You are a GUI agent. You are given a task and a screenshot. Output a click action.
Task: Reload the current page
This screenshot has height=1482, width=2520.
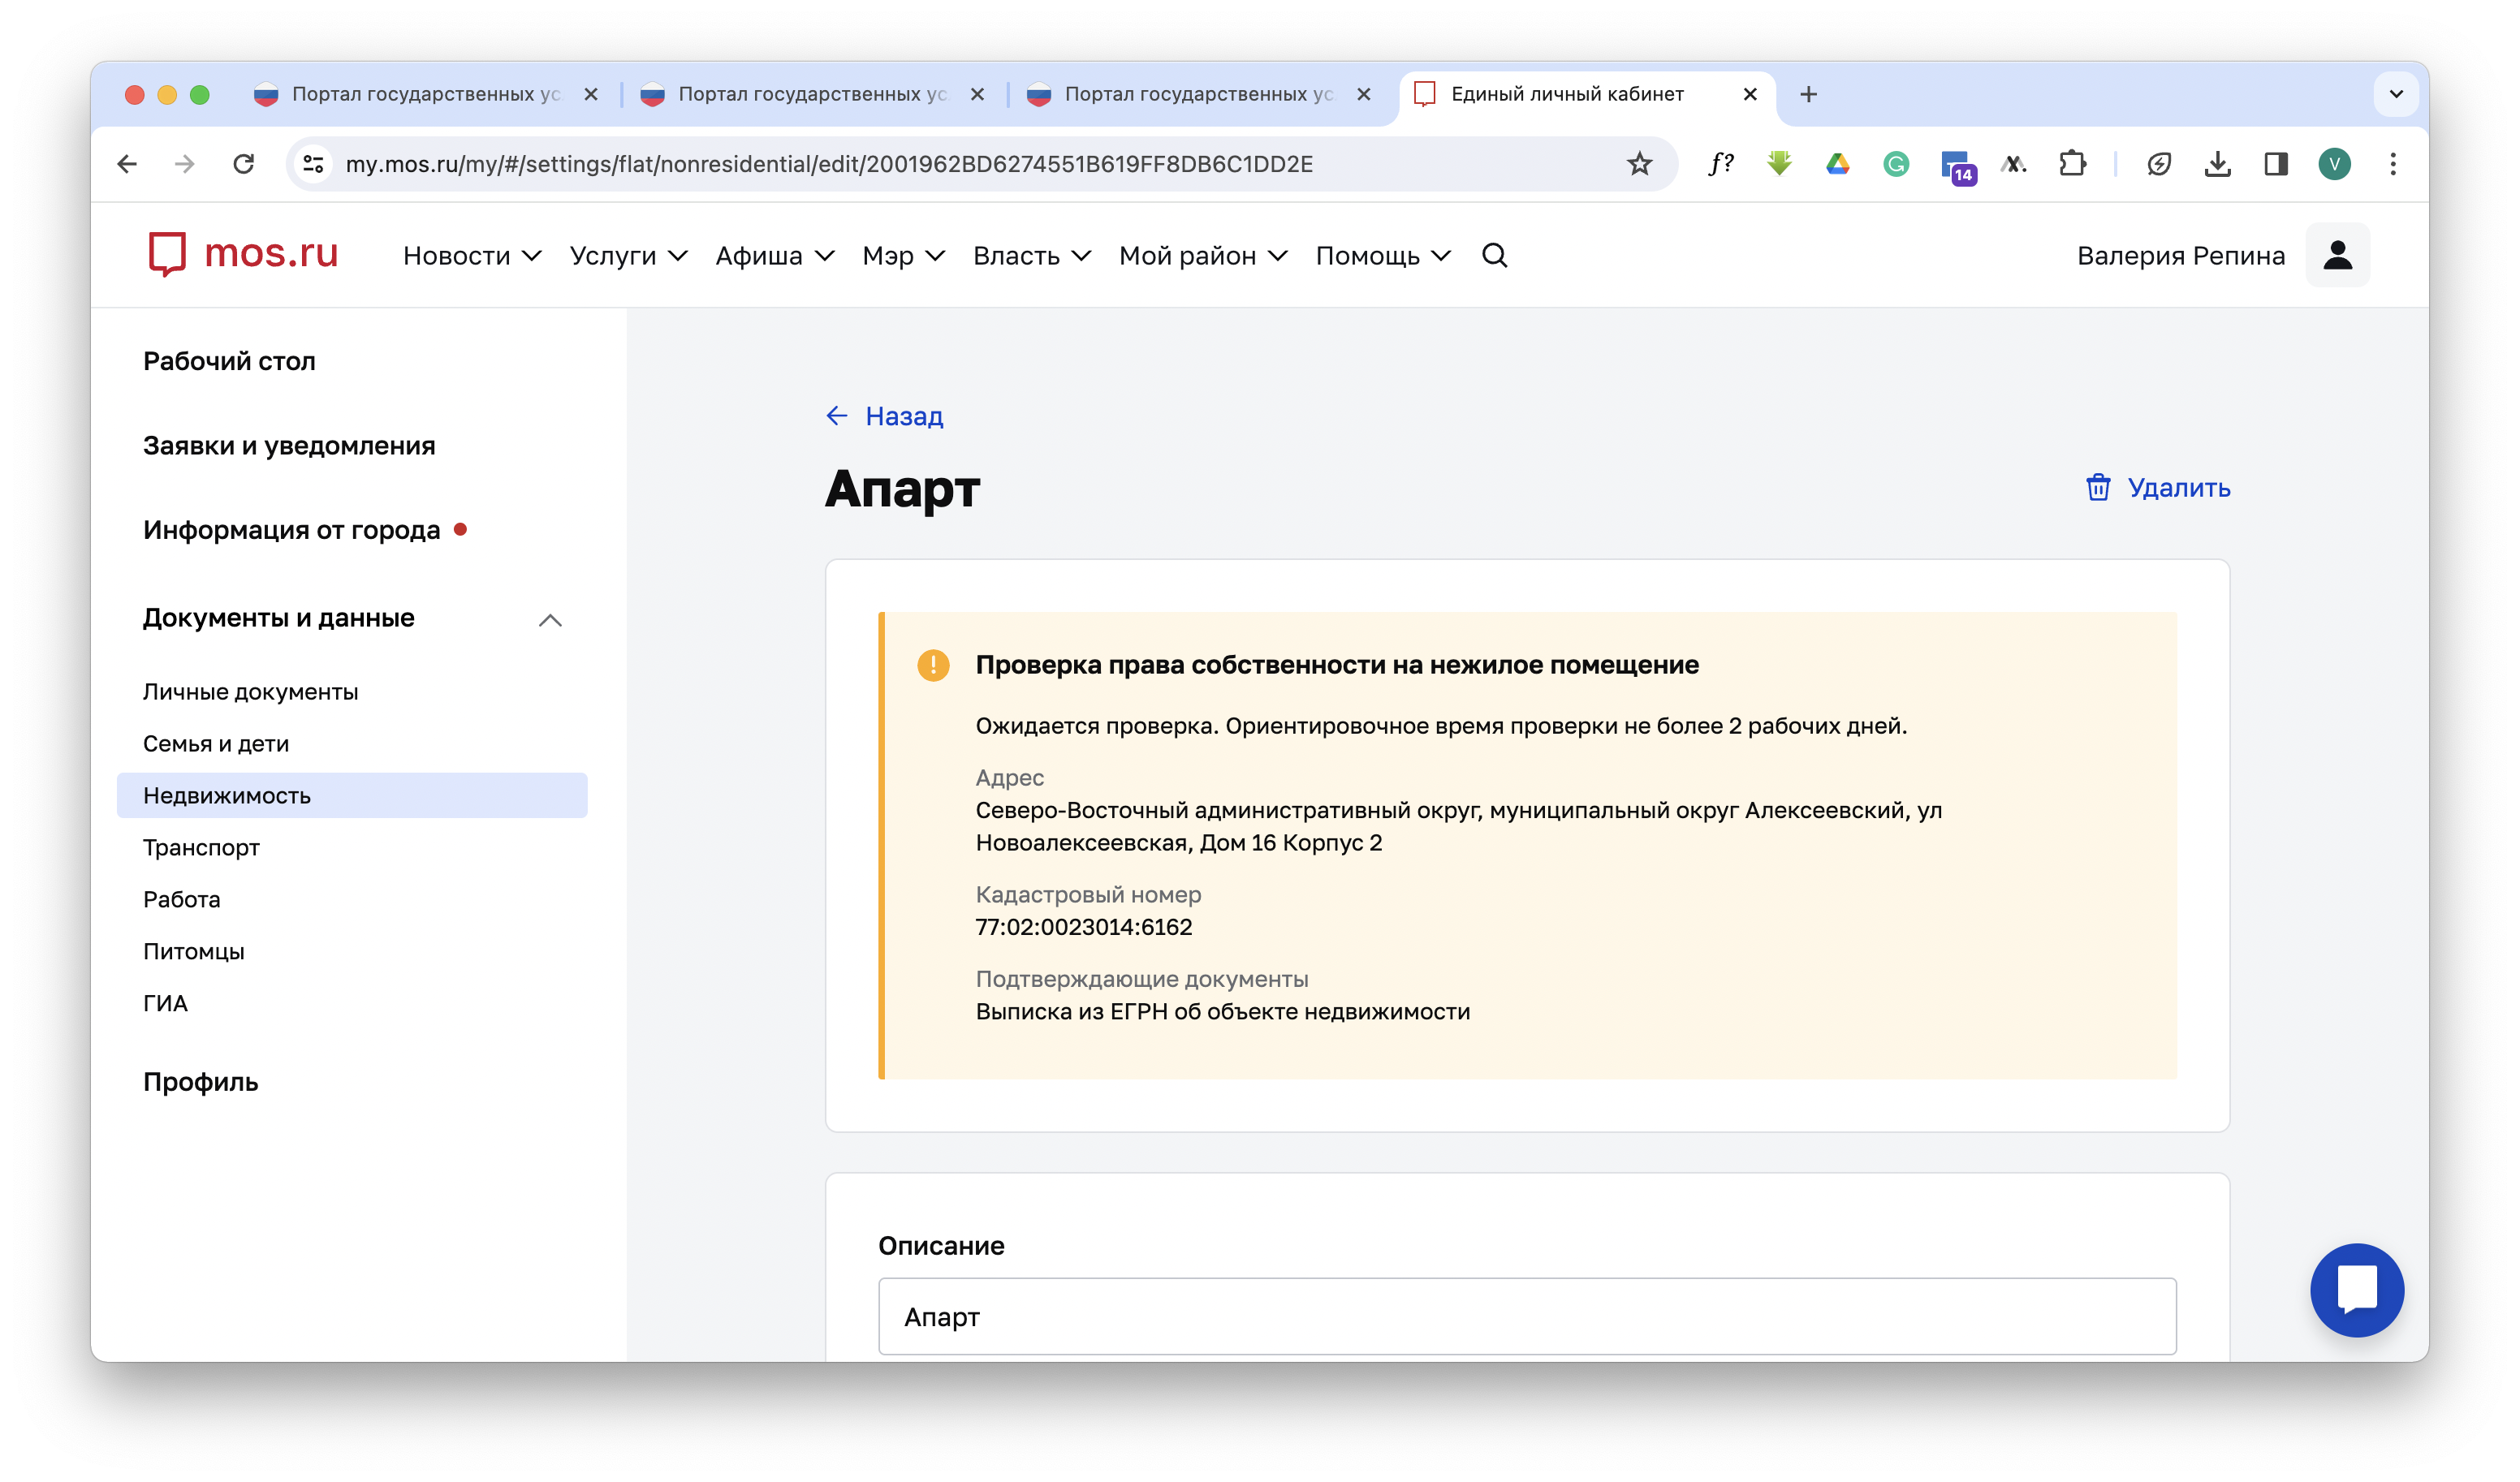pos(243,164)
